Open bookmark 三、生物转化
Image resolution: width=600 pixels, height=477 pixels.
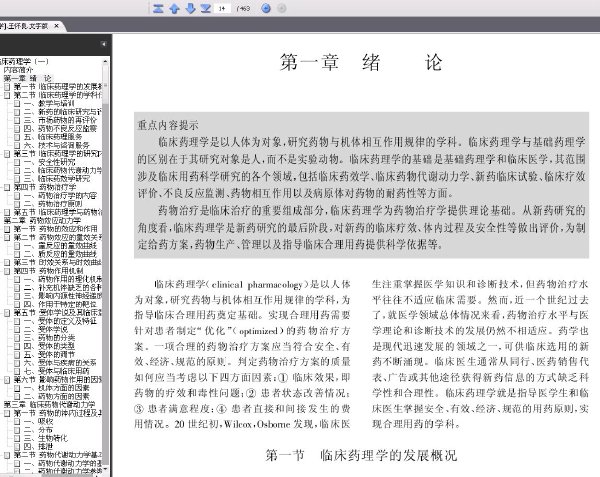[46, 438]
